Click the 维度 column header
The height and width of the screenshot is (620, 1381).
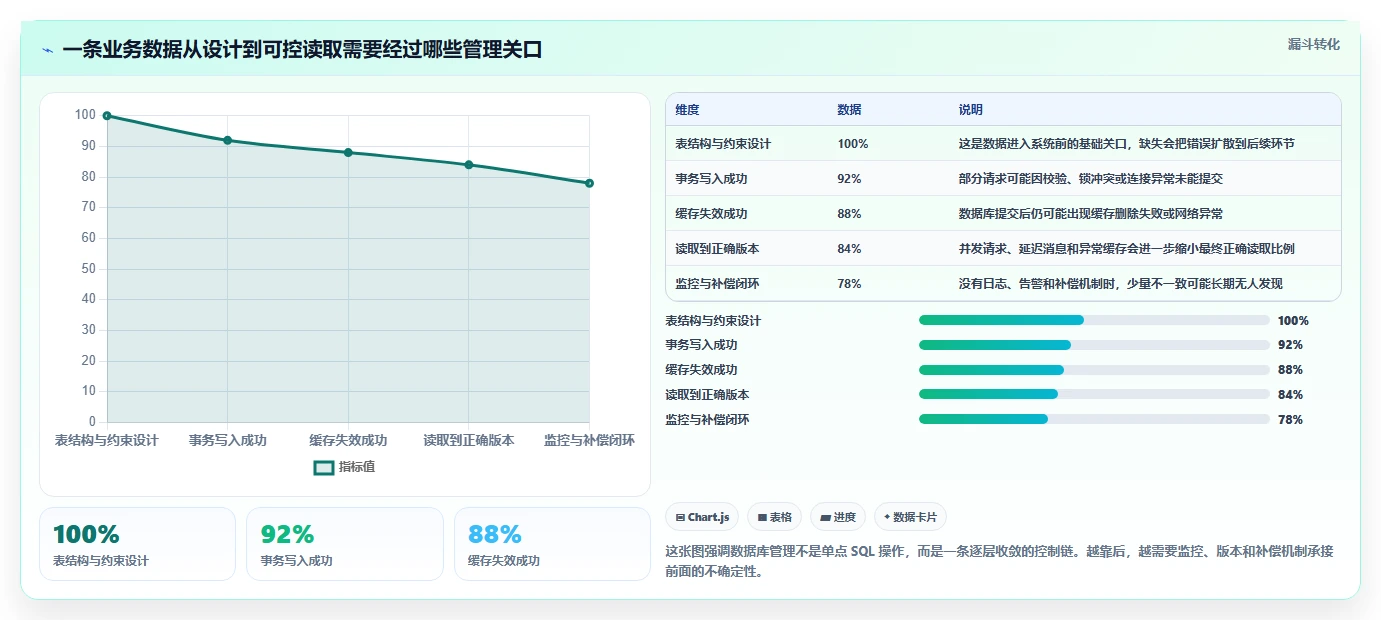coord(687,110)
